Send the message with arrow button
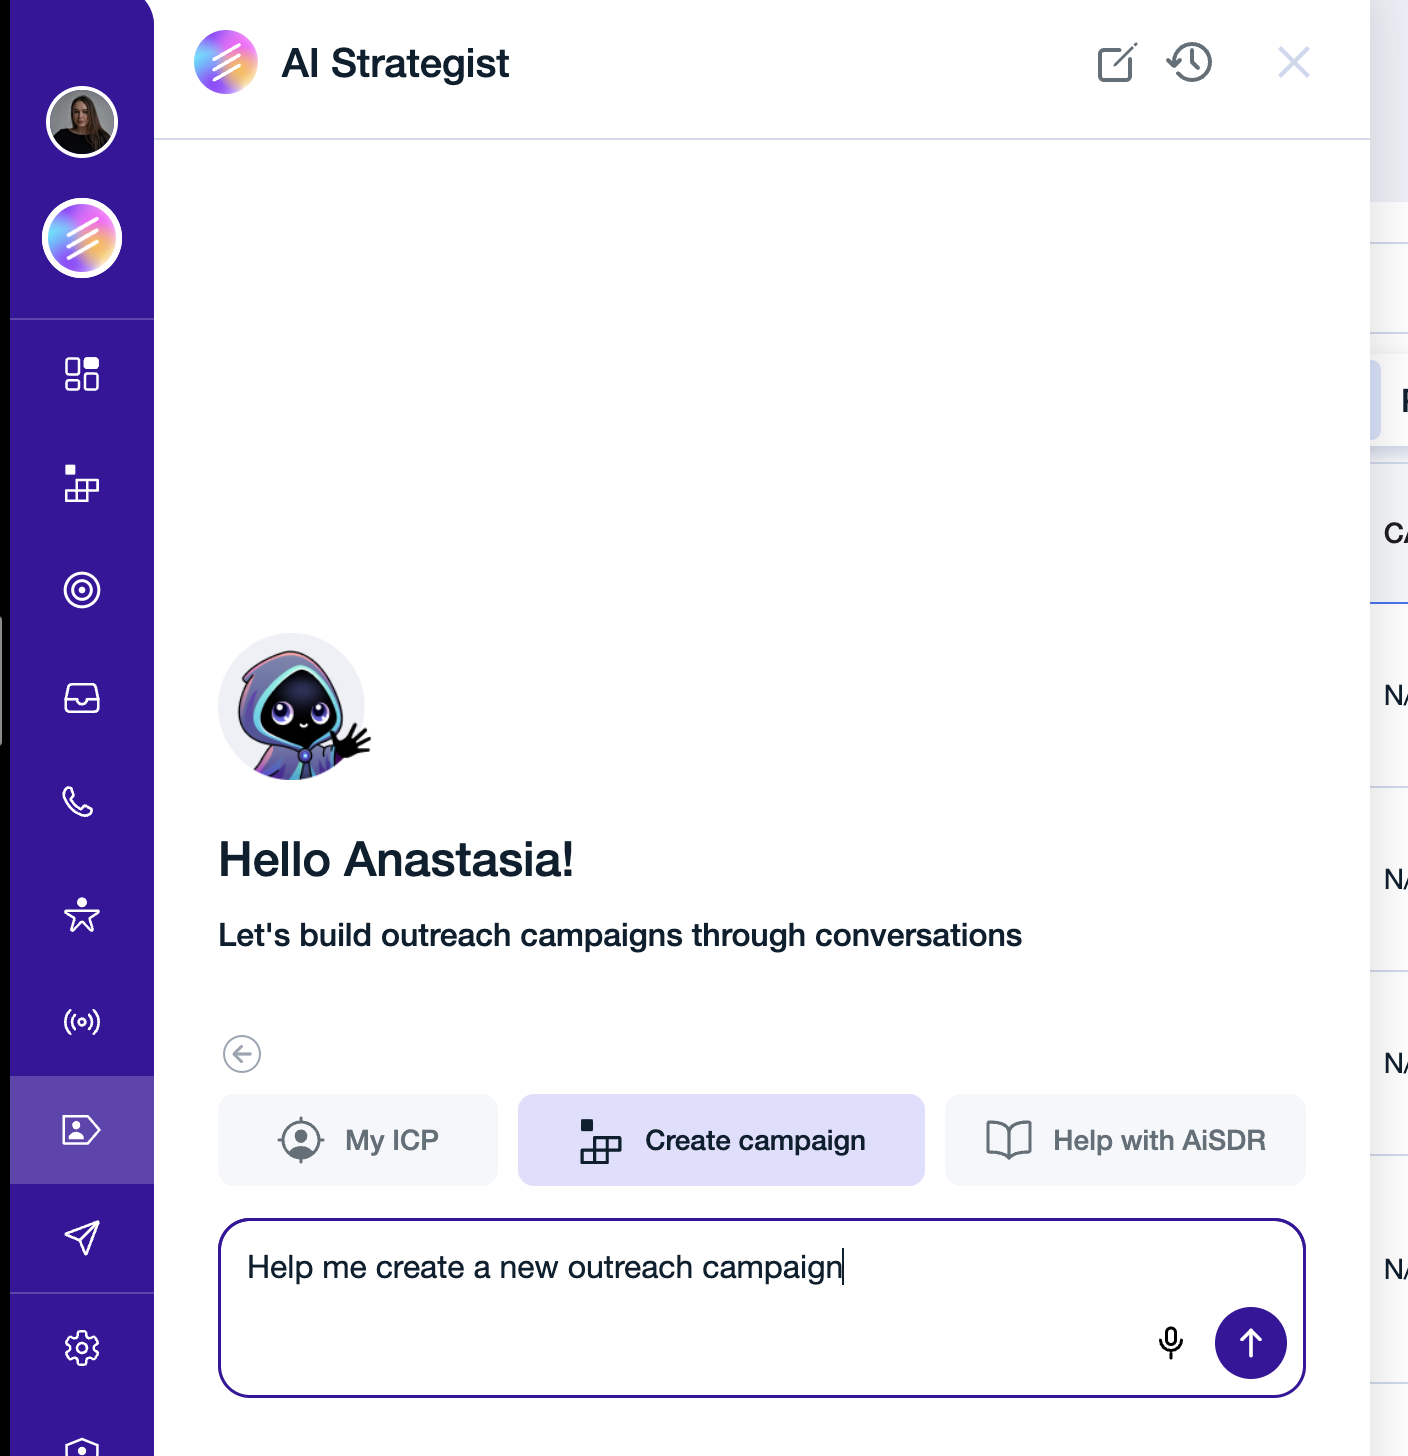Viewport: 1408px width, 1456px height. click(1251, 1343)
